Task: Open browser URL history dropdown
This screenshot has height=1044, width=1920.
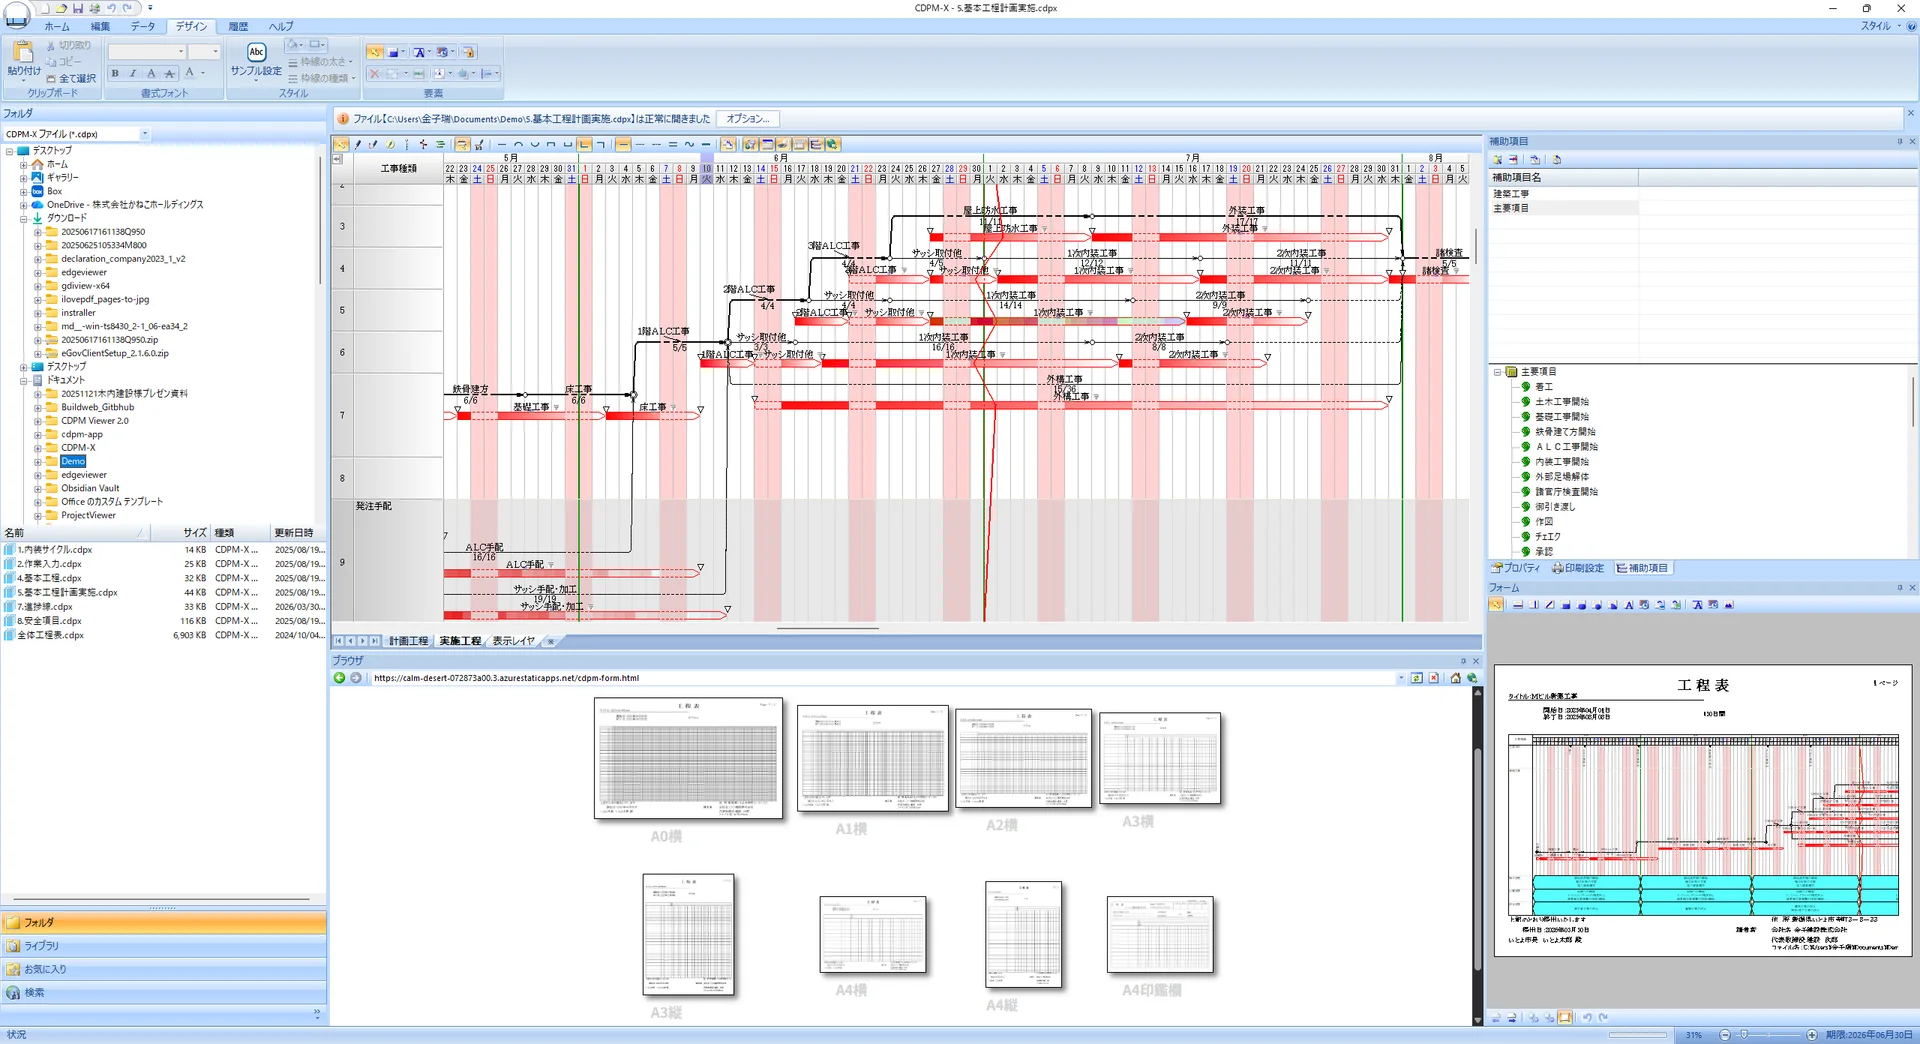Action: (x=1401, y=678)
